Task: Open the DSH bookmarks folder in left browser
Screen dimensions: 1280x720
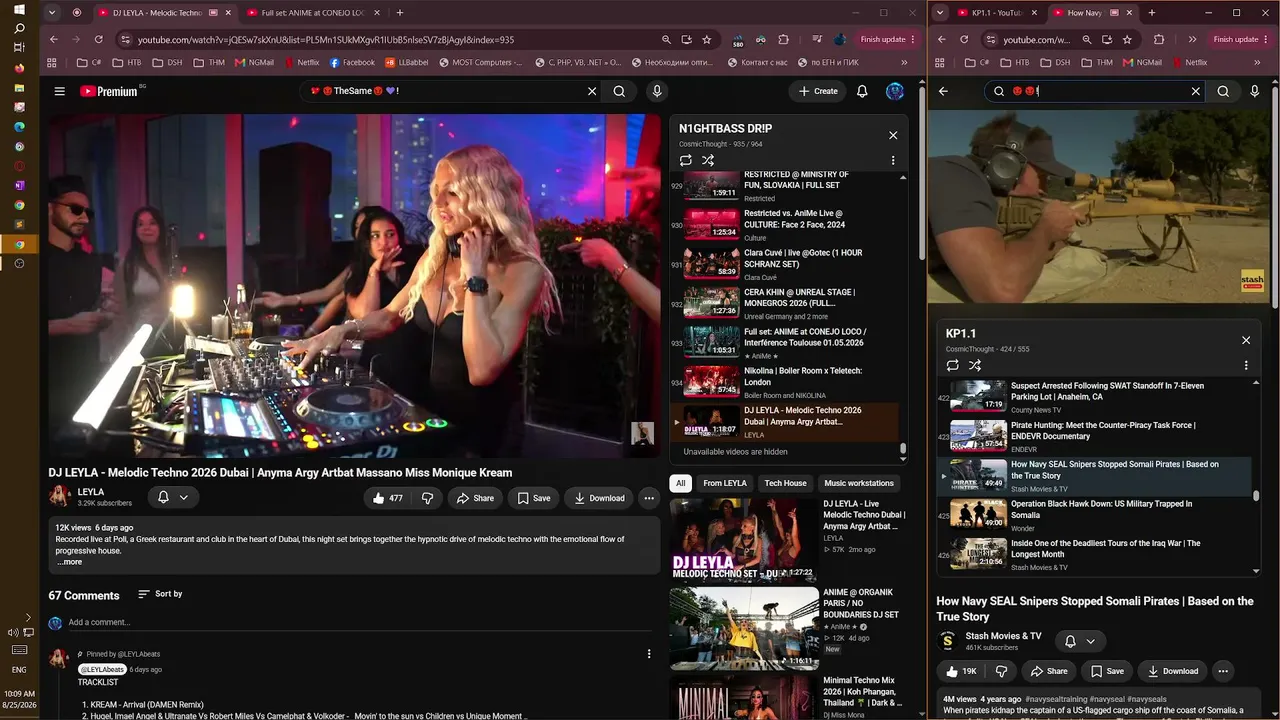Action: click(166, 62)
